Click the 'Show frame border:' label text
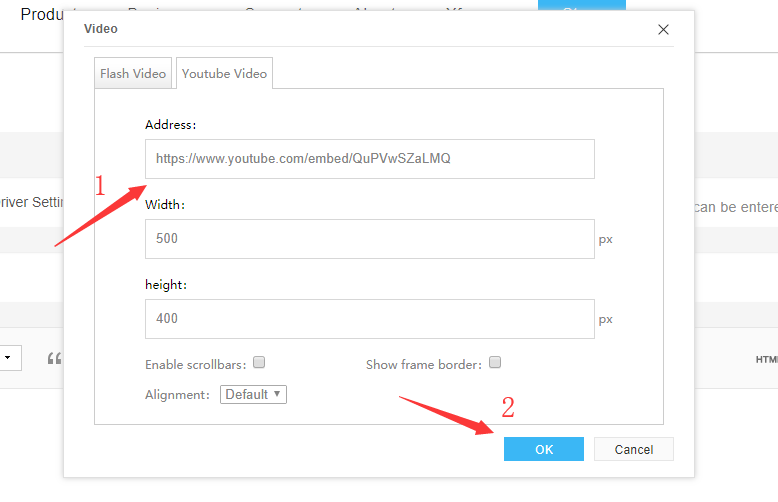 (424, 365)
